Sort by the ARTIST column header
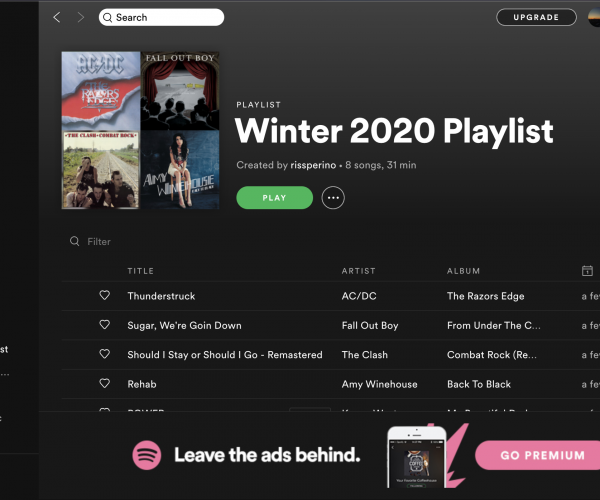600x500 pixels. pos(359,271)
